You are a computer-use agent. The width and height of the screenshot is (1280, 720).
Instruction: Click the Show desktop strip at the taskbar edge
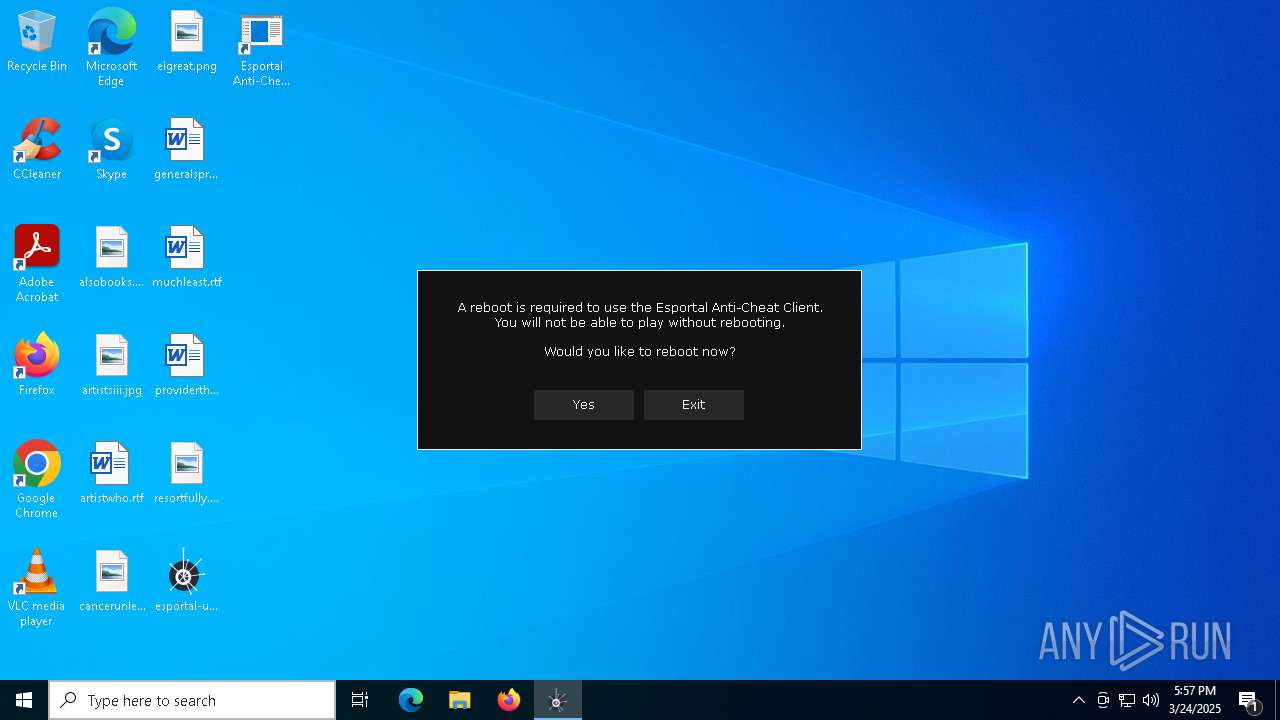click(x=1277, y=700)
